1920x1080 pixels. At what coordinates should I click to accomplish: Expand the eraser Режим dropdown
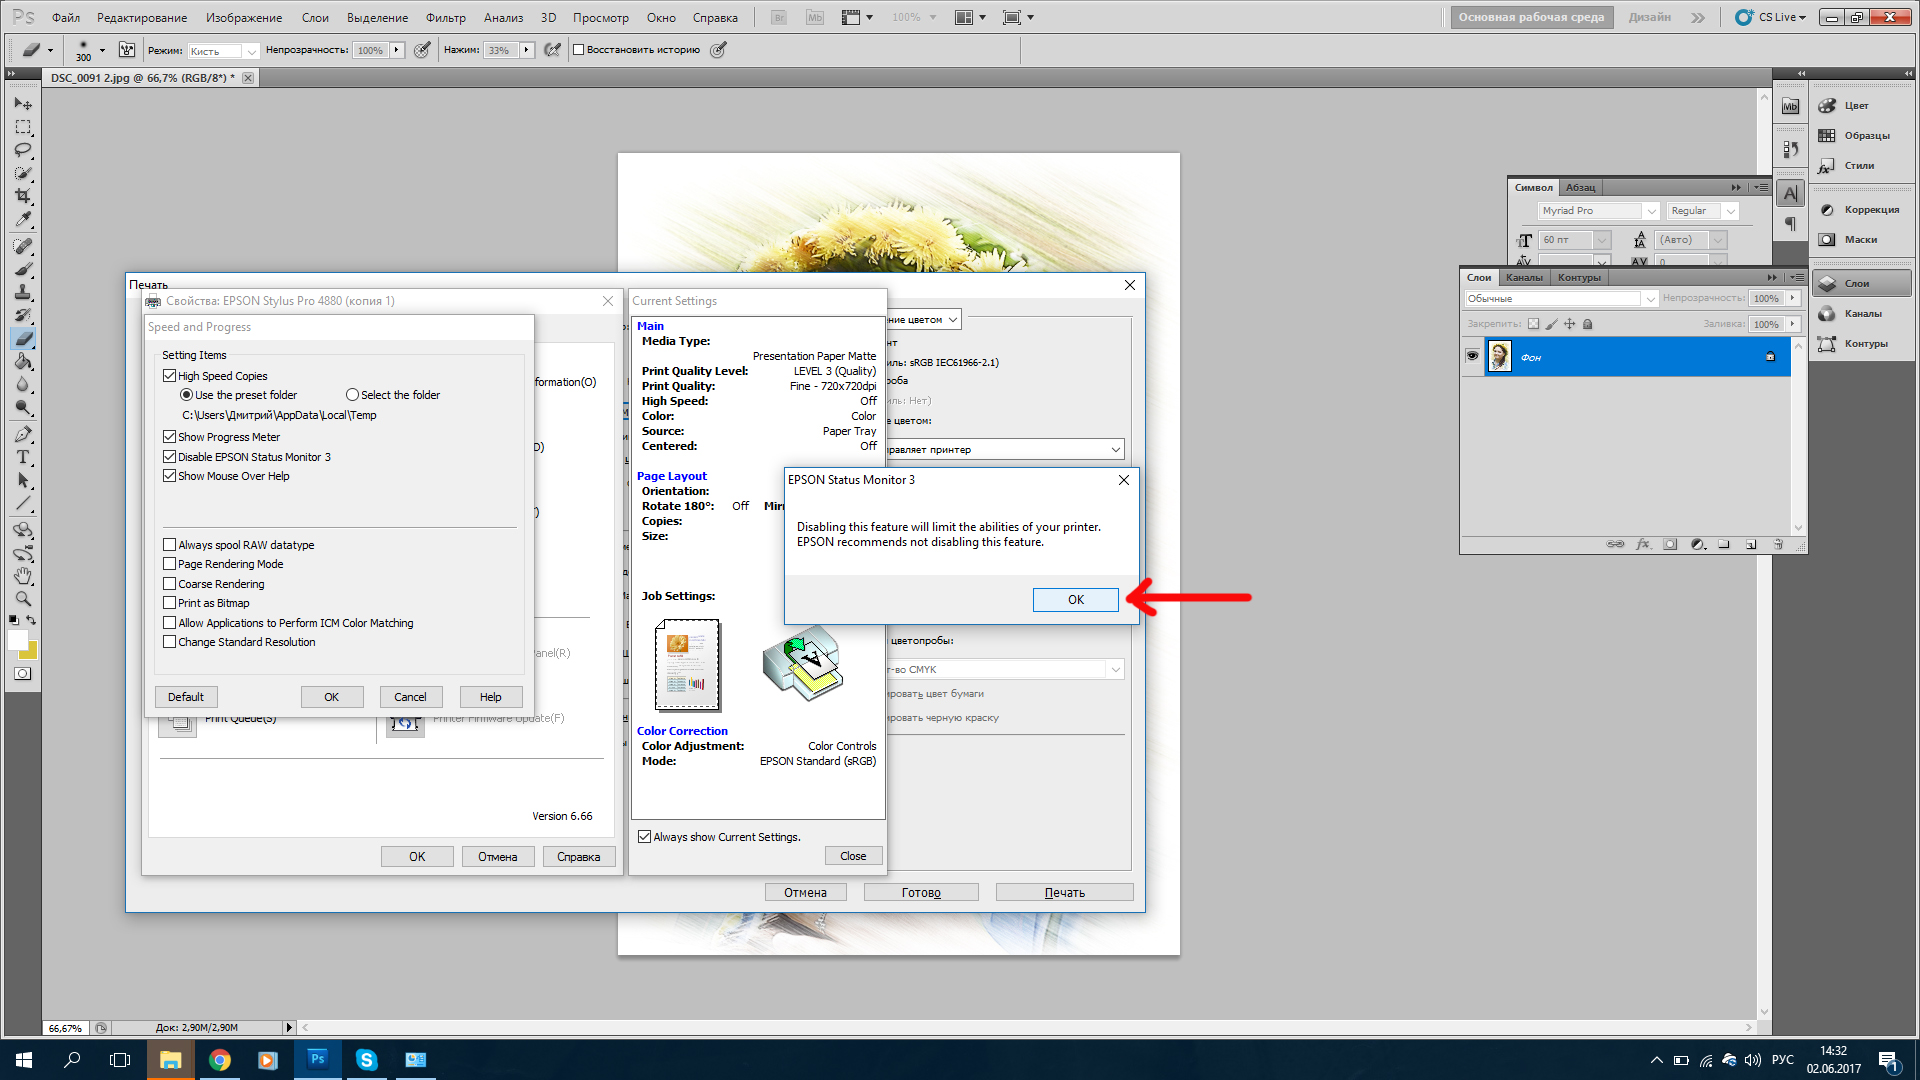pos(252,51)
